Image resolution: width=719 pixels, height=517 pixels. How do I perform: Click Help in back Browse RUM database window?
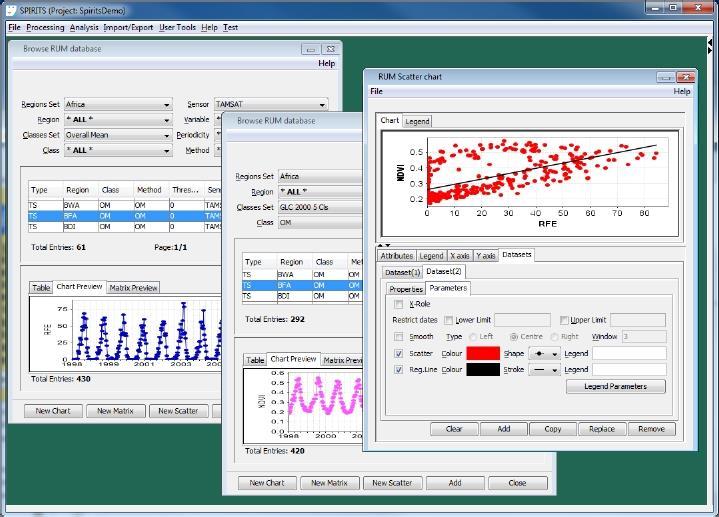(326, 63)
